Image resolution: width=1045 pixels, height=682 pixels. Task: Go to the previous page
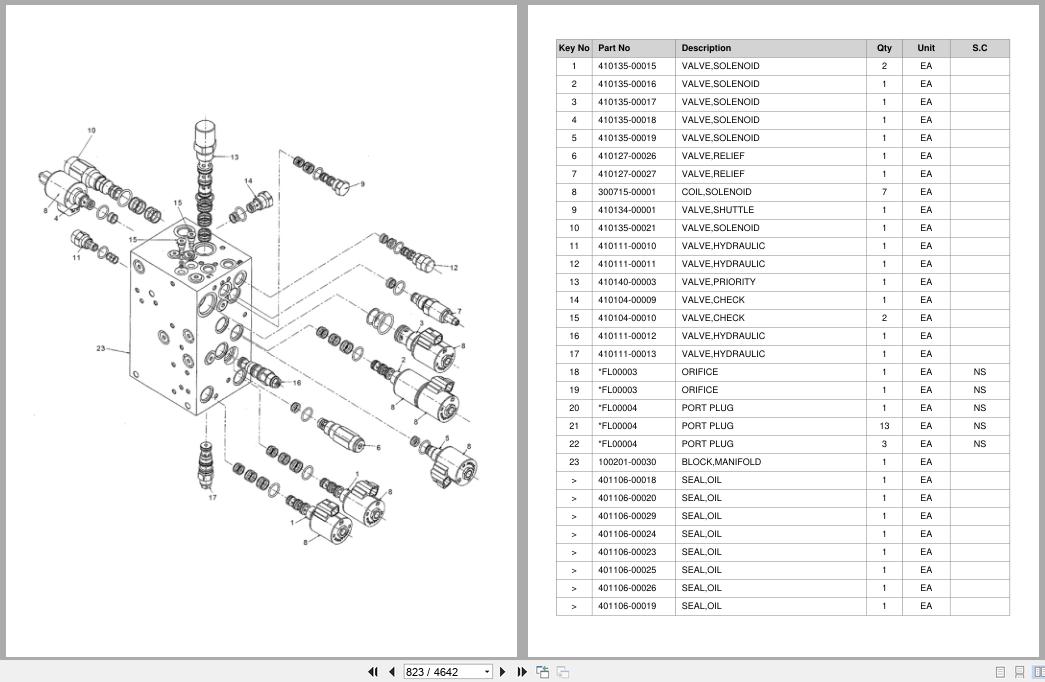392,671
